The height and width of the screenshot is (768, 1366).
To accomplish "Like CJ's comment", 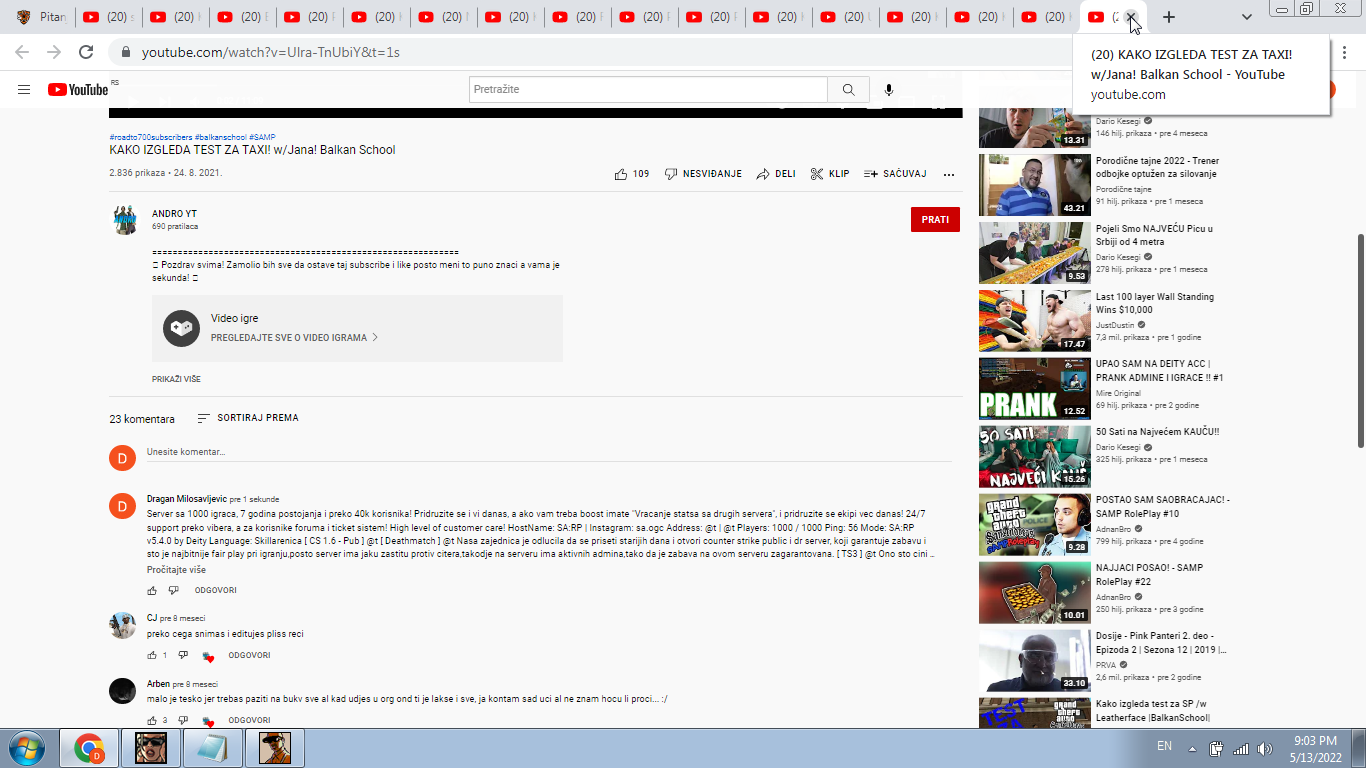I will tap(152, 655).
